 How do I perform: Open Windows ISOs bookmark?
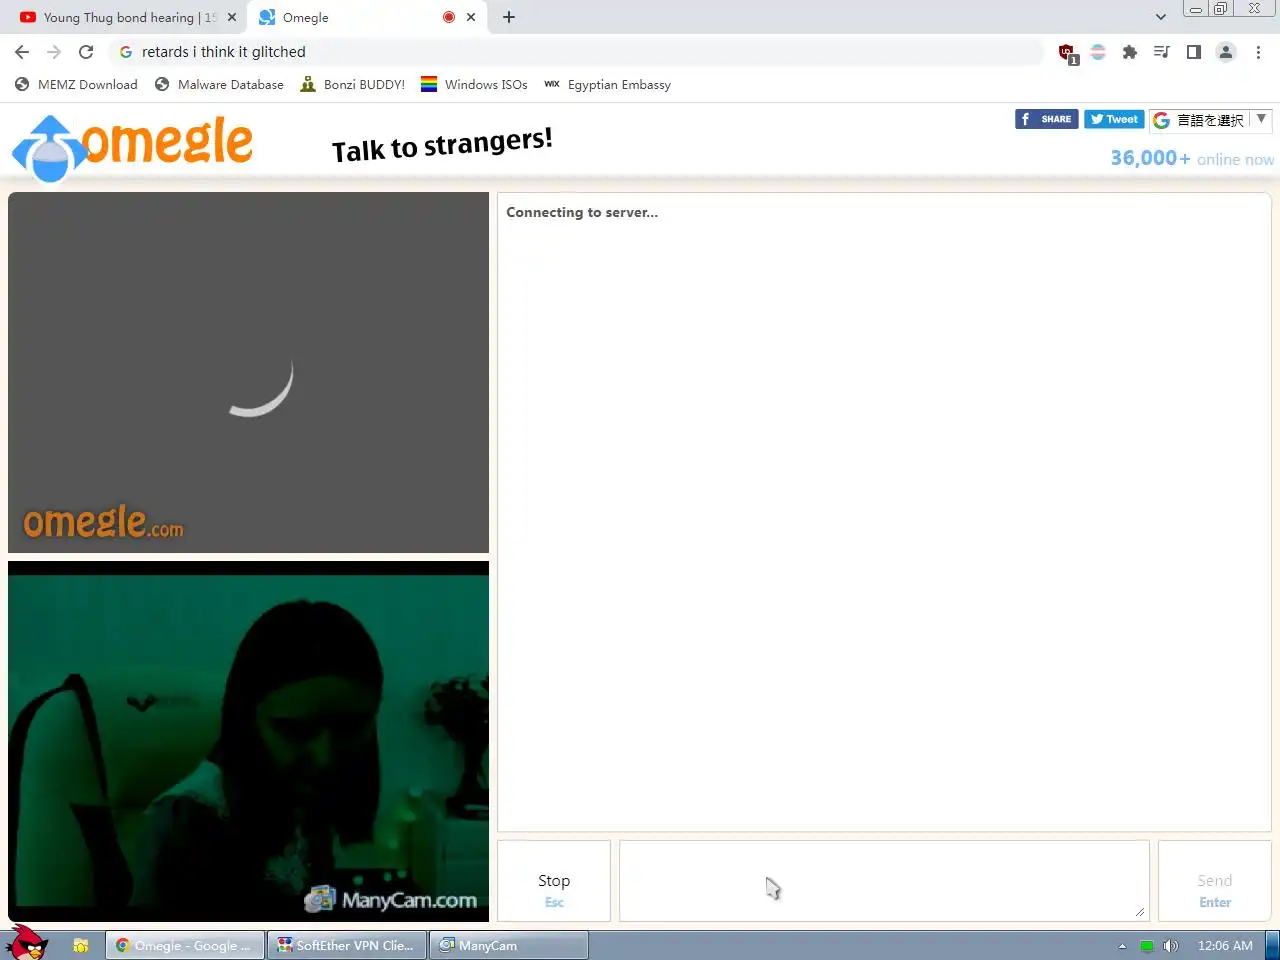pos(474,85)
